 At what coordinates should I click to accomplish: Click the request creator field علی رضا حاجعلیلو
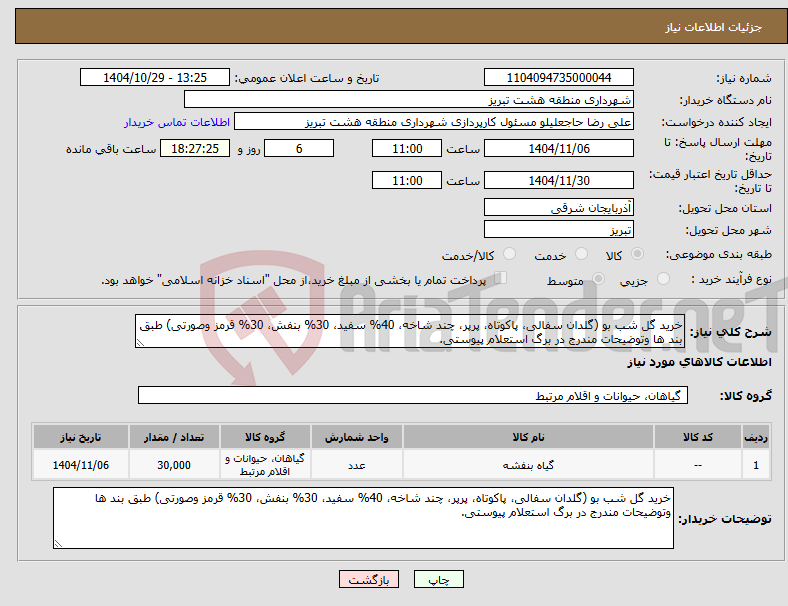(434, 122)
